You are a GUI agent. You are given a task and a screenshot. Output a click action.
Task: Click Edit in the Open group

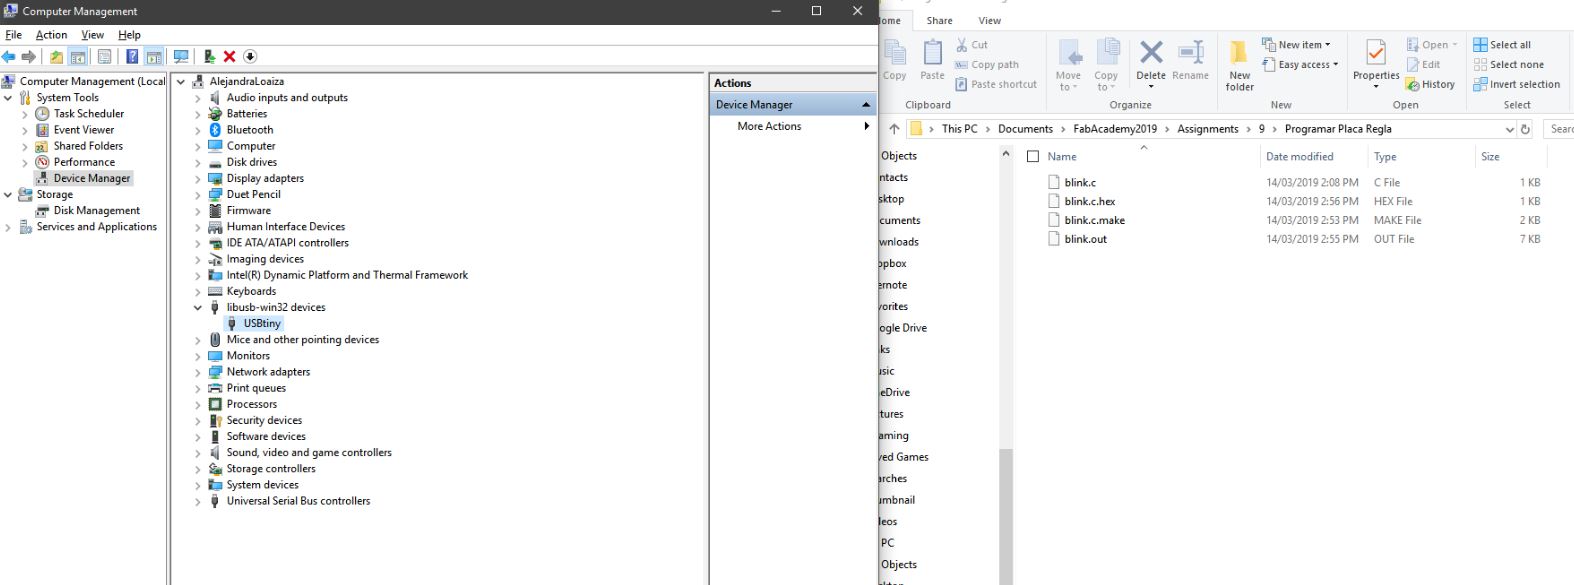[x=1423, y=65]
